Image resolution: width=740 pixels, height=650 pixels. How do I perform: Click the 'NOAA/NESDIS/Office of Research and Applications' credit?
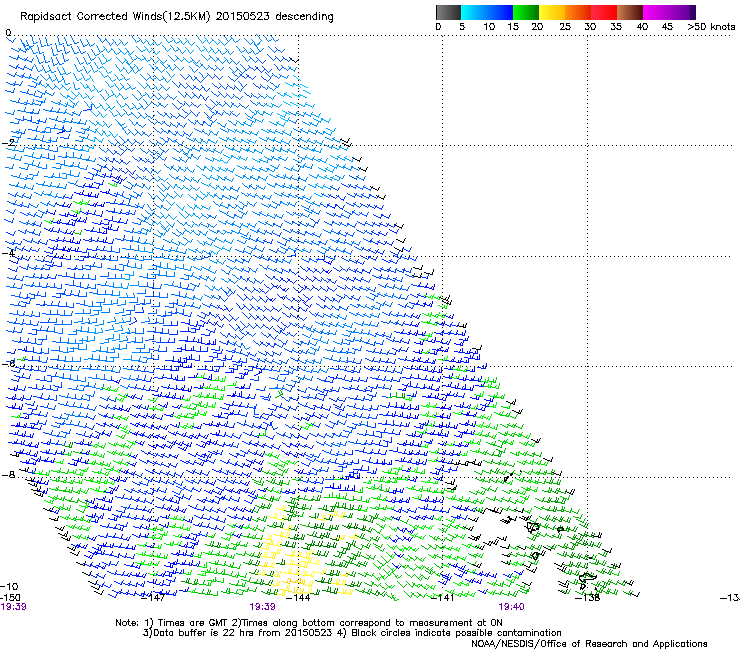589,644
